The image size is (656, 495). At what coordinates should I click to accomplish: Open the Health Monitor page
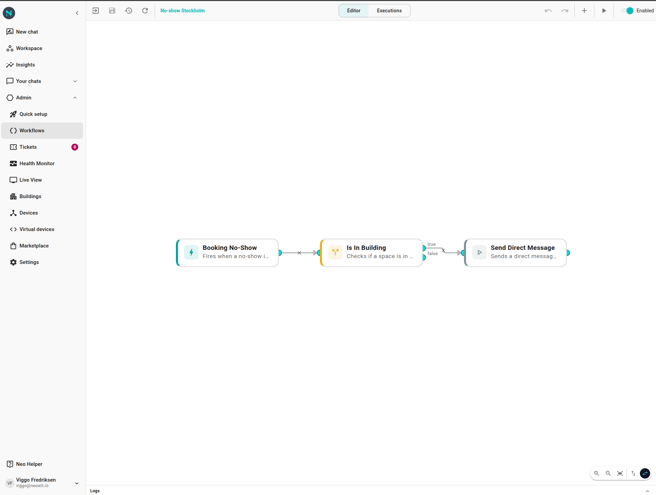(x=42, y=163)
